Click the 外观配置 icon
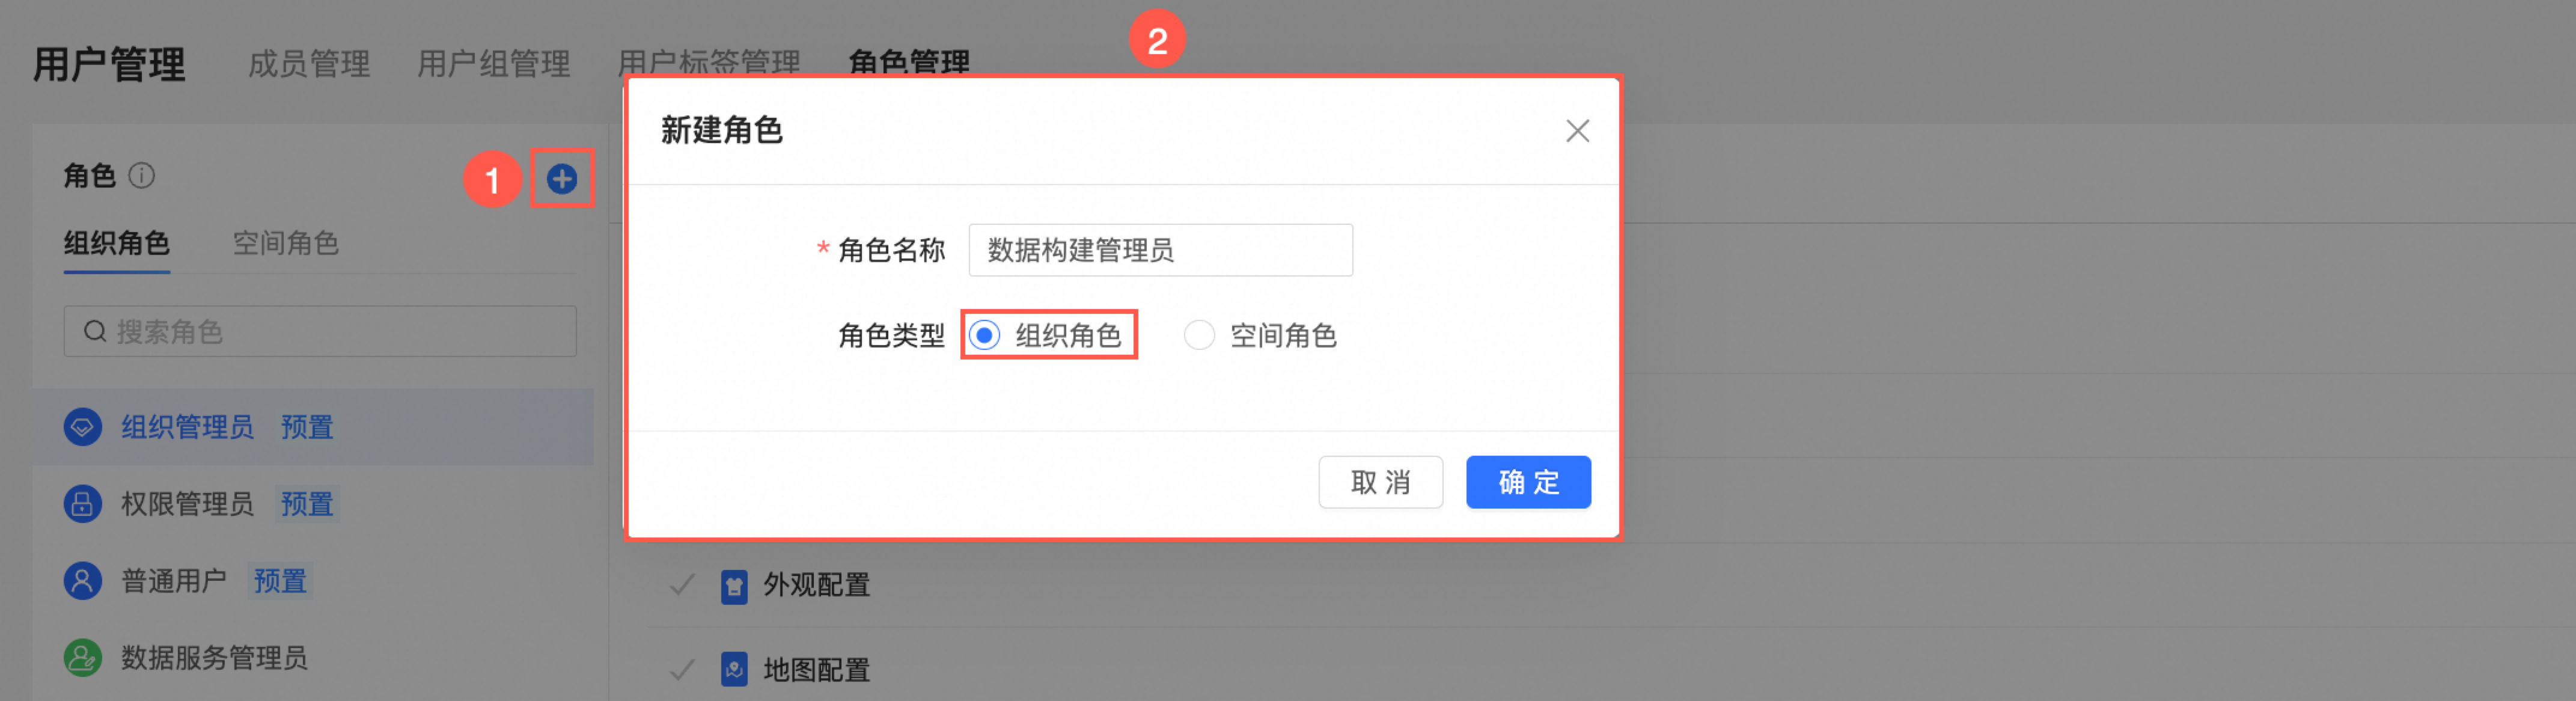The height and width of the screenshot is (701, 2576). [x=734, y=586]
